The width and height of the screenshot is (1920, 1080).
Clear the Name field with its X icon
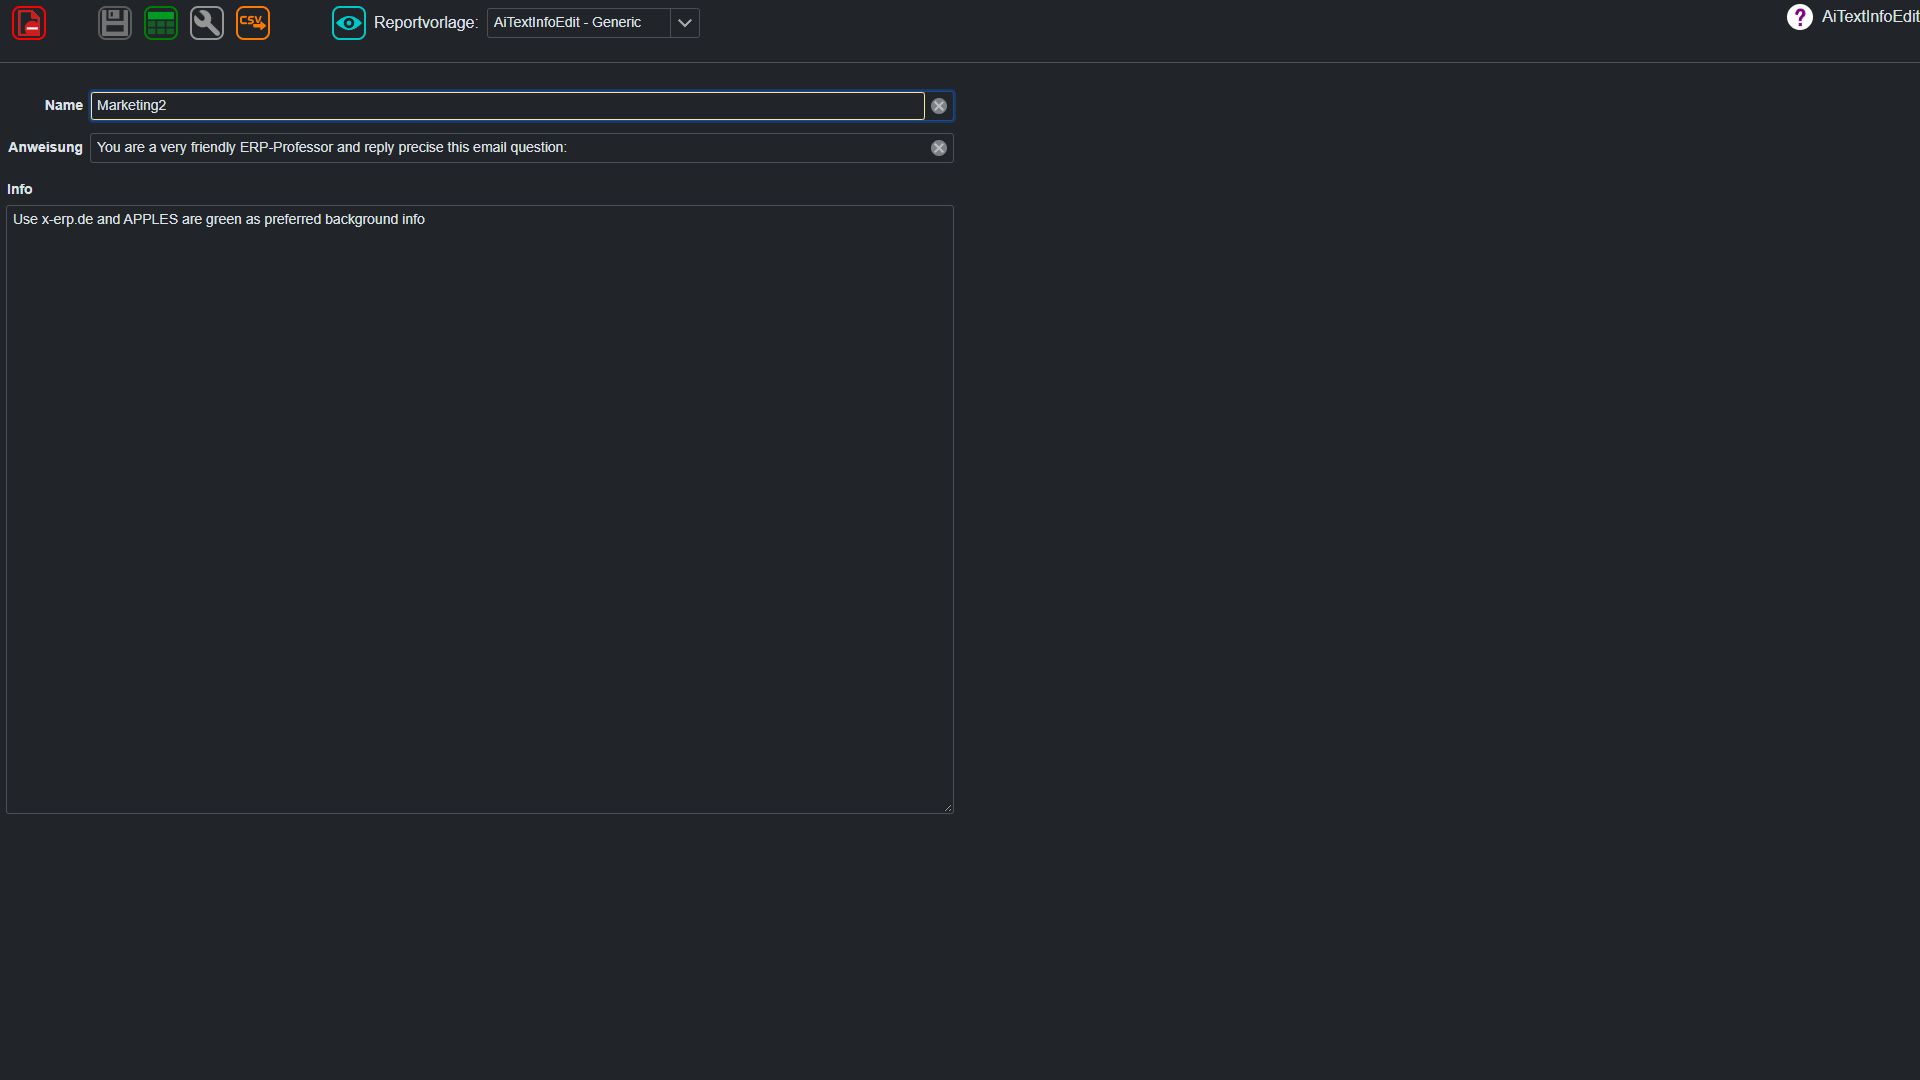coord(939,106)
